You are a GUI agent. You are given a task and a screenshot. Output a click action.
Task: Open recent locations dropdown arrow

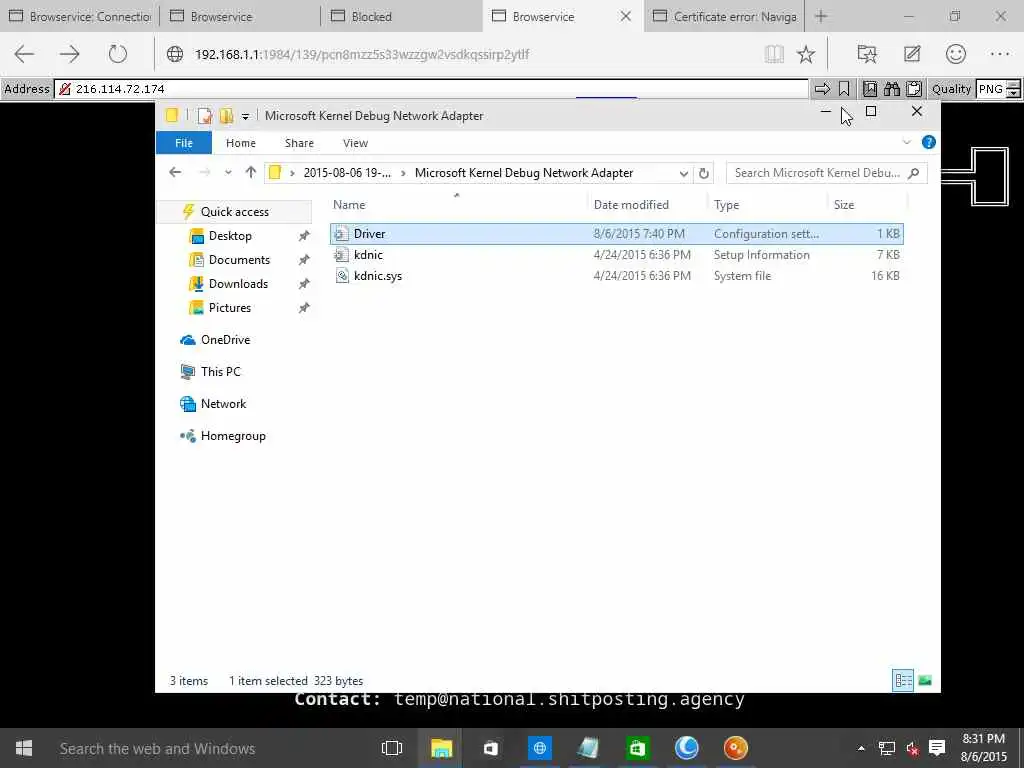coord(228,172)
